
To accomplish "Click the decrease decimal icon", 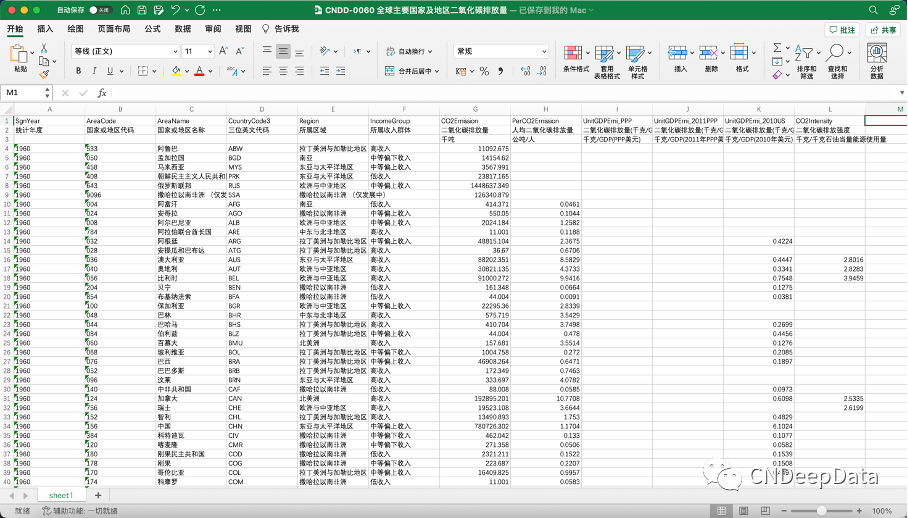I will pyautogui.click(x=542, y=71).
